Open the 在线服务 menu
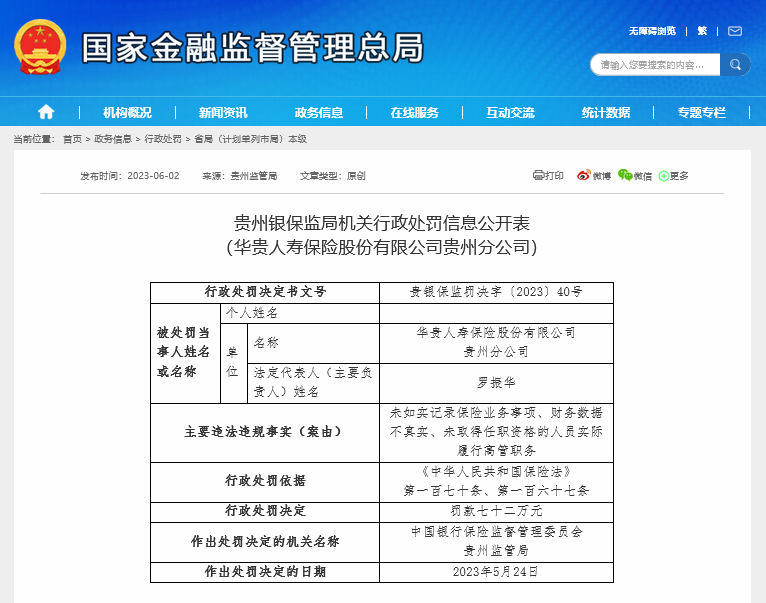Screen dimensions: 766x603 [414, 113]
